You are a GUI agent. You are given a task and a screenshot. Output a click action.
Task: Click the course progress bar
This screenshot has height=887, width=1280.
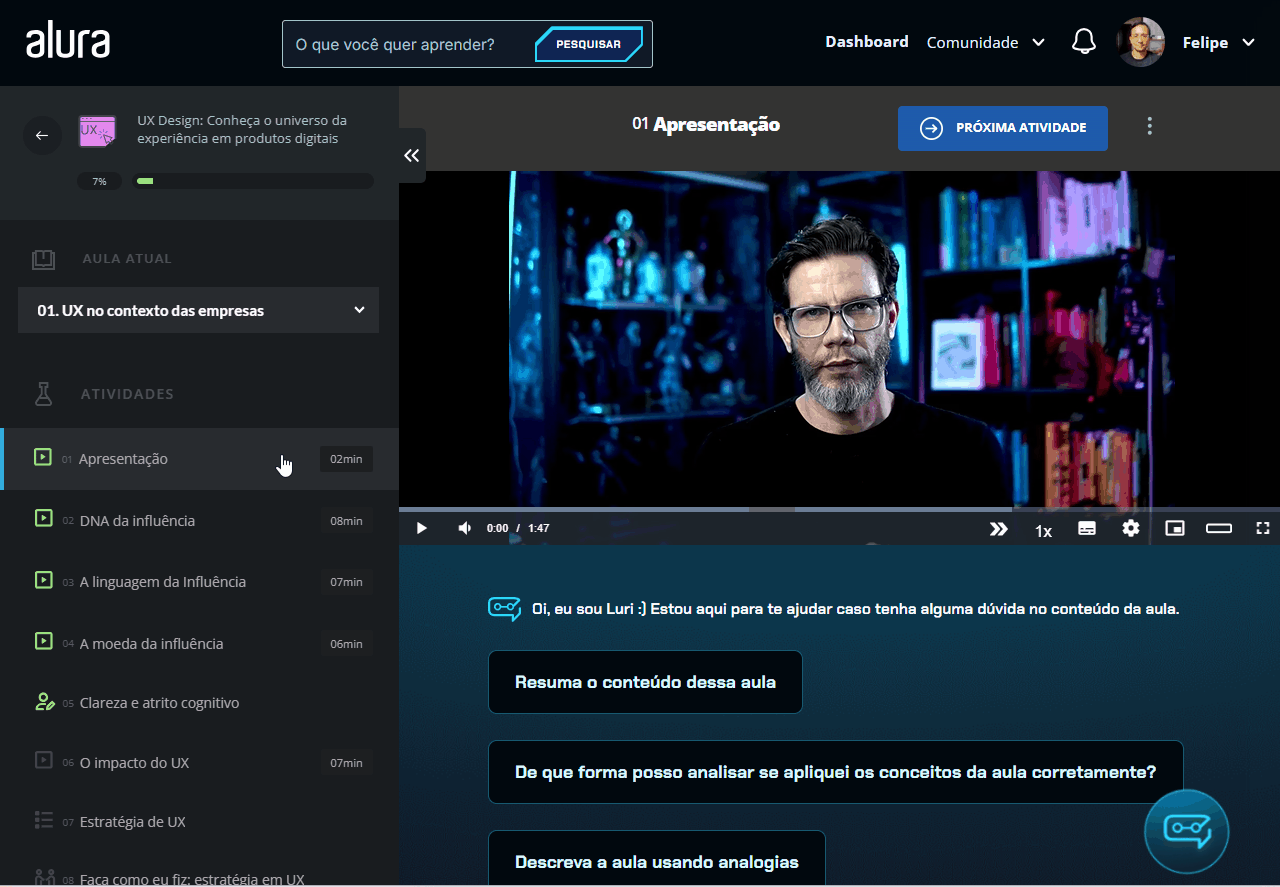click(254, 181)
